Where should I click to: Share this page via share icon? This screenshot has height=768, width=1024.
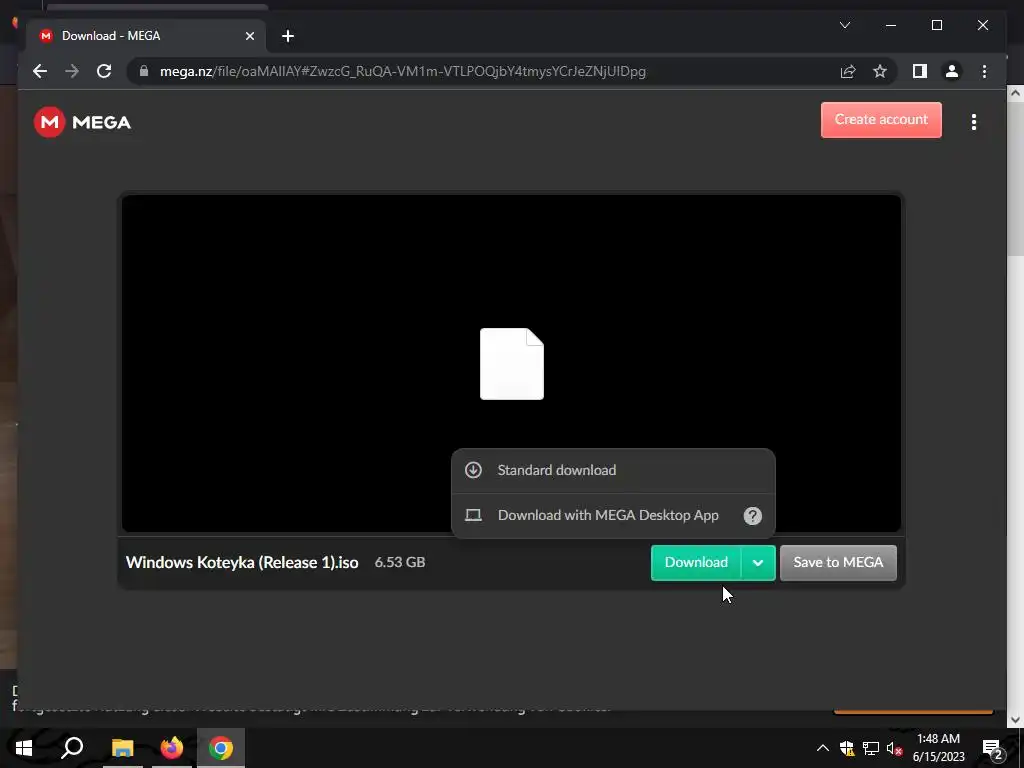tap(848, 71)
